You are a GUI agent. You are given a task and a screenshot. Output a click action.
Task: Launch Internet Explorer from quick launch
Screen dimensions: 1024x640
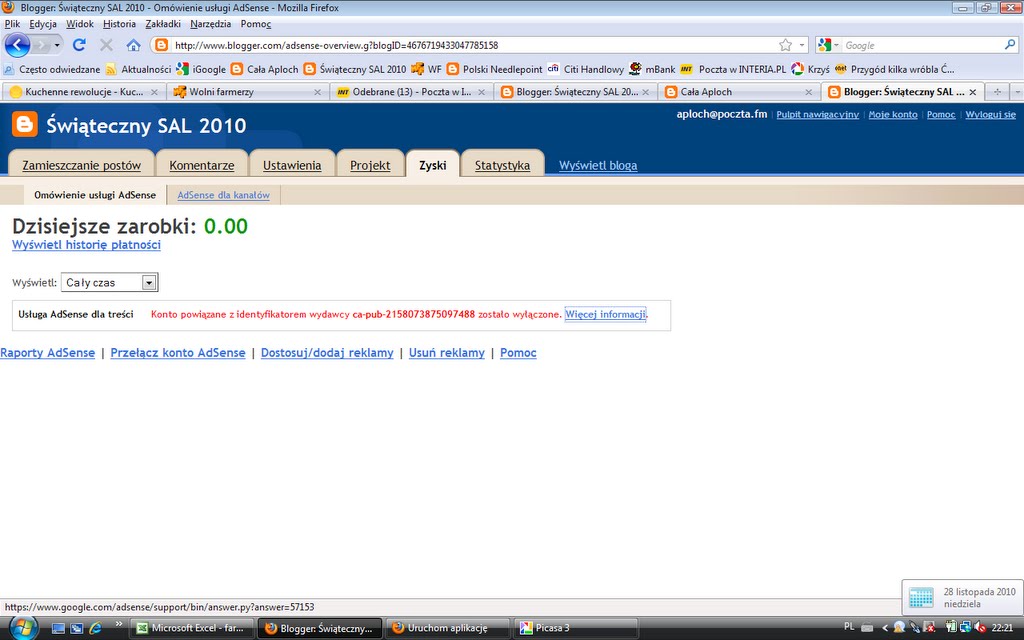pos(95,628)
